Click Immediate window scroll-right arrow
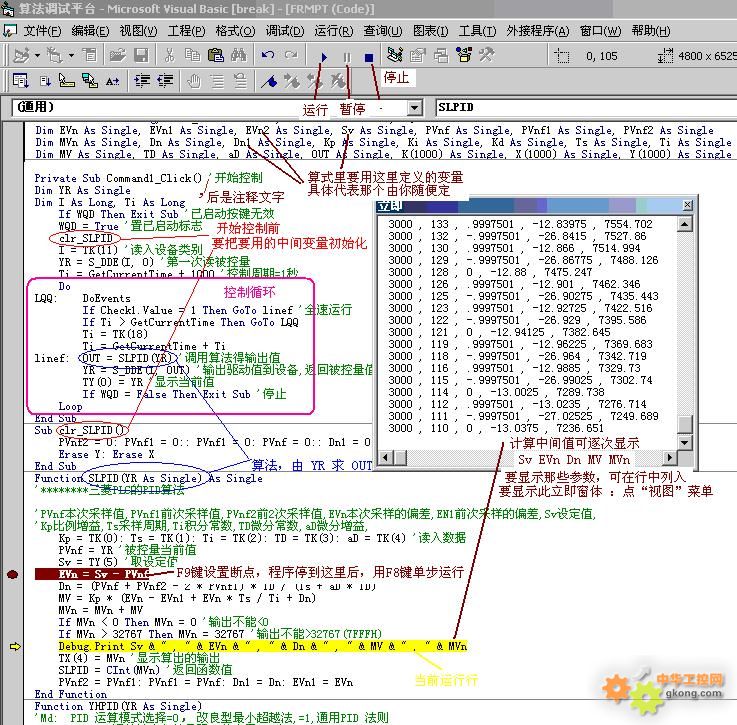This screenshot has height=725, width=737. 670,457
